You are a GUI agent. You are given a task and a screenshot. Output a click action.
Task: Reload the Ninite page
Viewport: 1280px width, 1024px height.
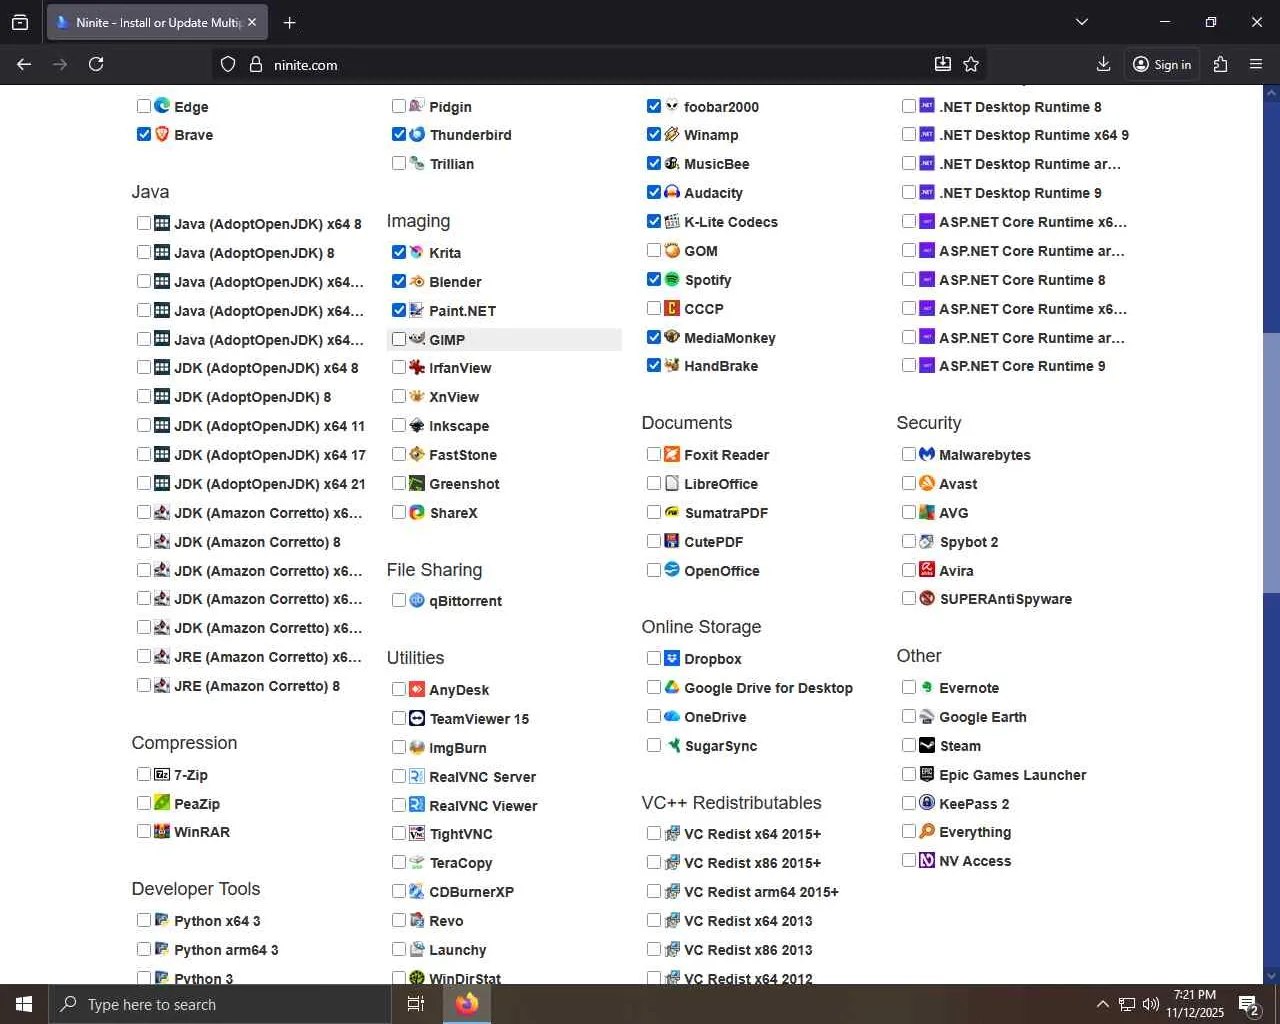tap(96, 64)
